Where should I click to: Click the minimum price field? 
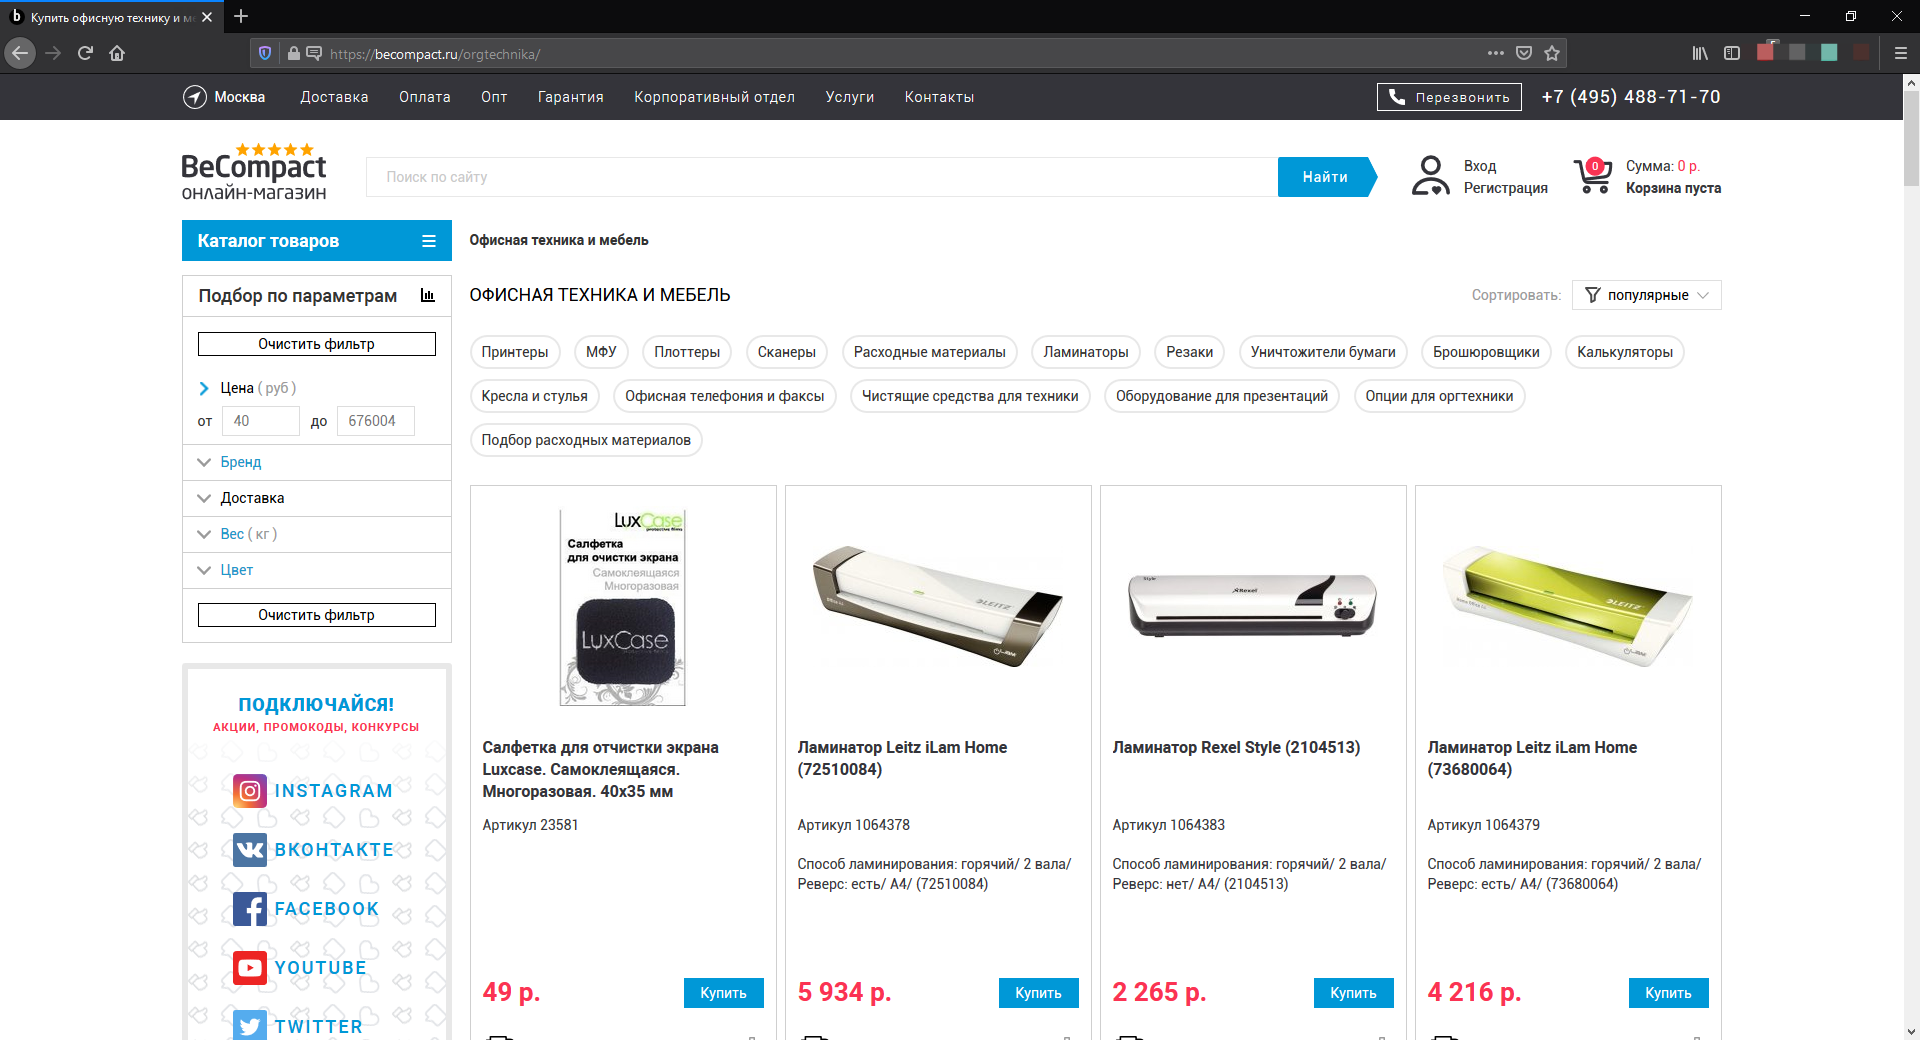(261, 421)
